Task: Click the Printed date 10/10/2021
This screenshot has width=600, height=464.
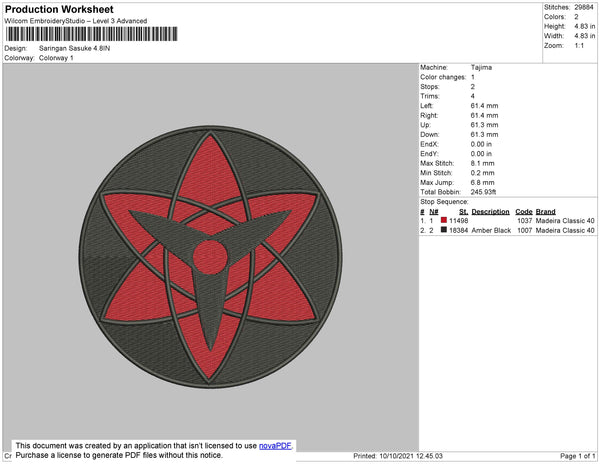Action: (x=396, y=456)
